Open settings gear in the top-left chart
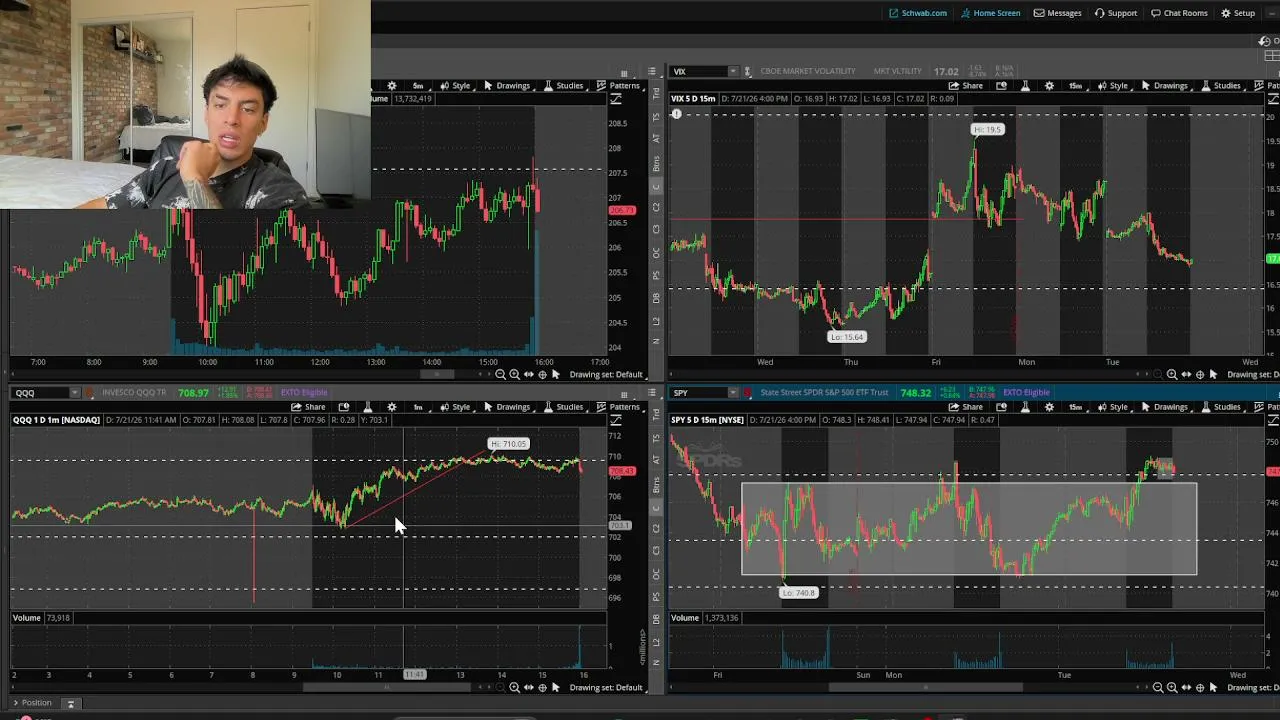 point(391,86)
